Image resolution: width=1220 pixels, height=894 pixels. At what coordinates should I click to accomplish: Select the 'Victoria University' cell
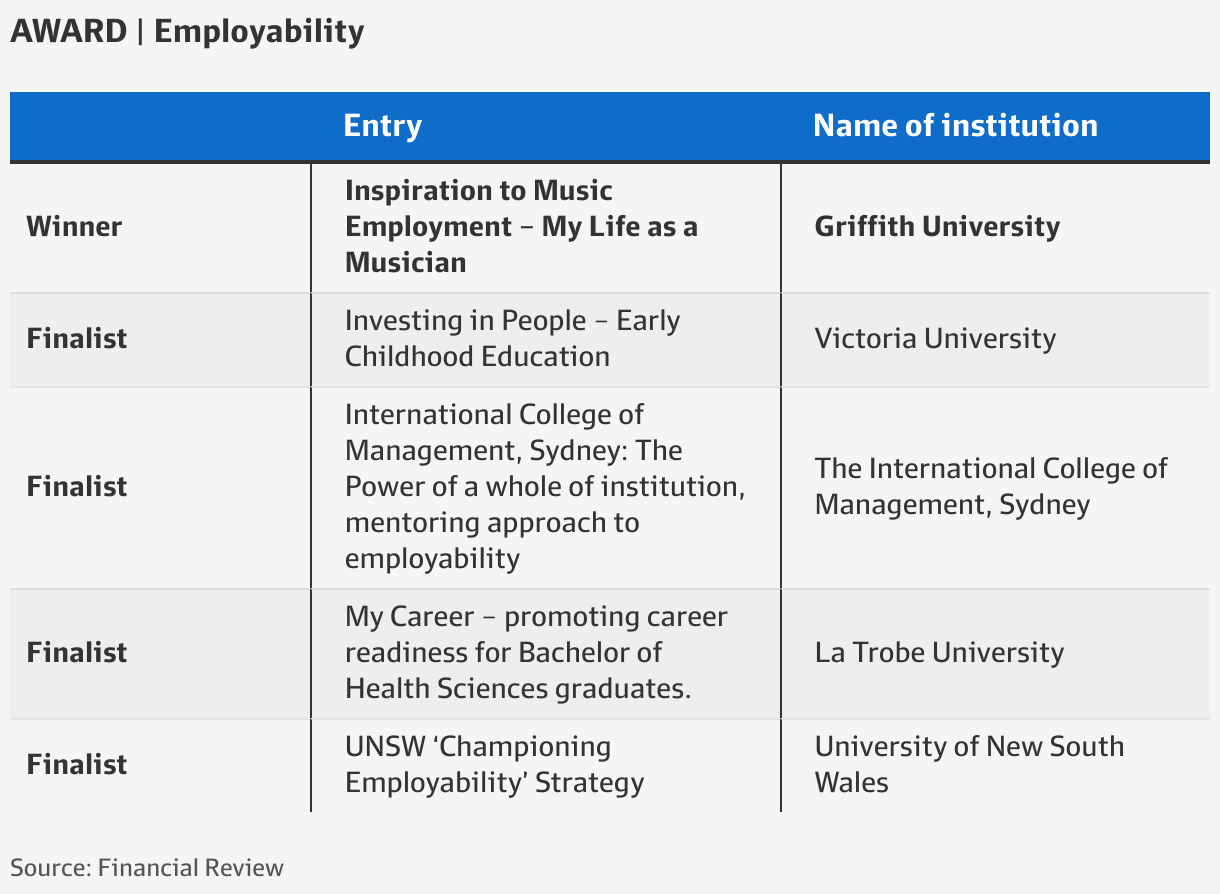coord(935,338)
